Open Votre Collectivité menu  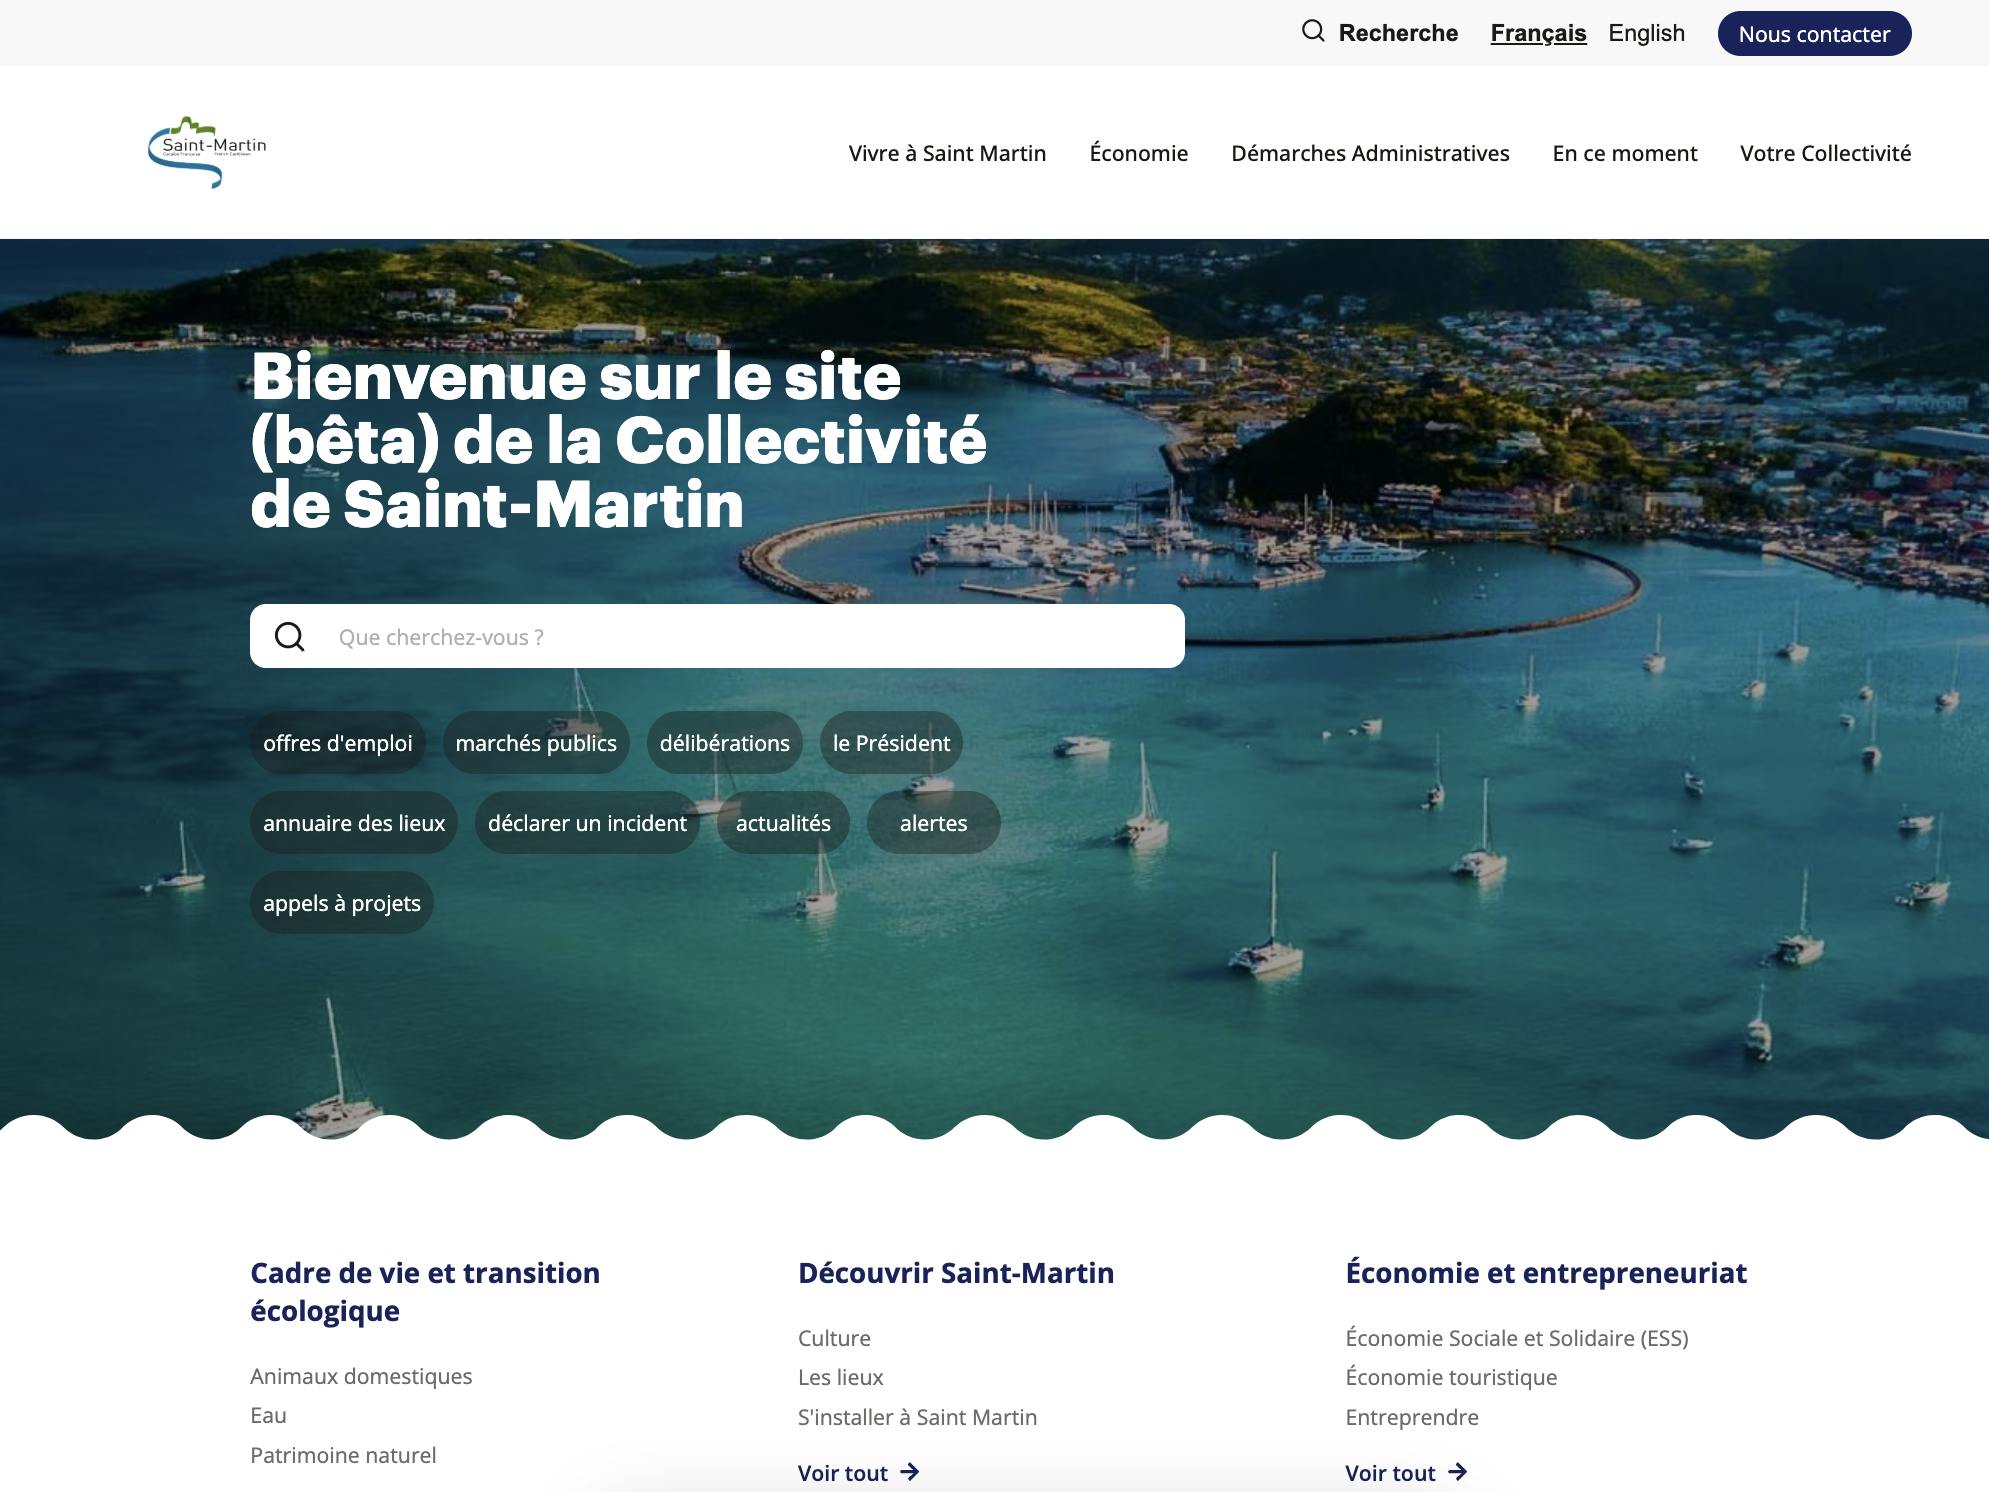1825,153
